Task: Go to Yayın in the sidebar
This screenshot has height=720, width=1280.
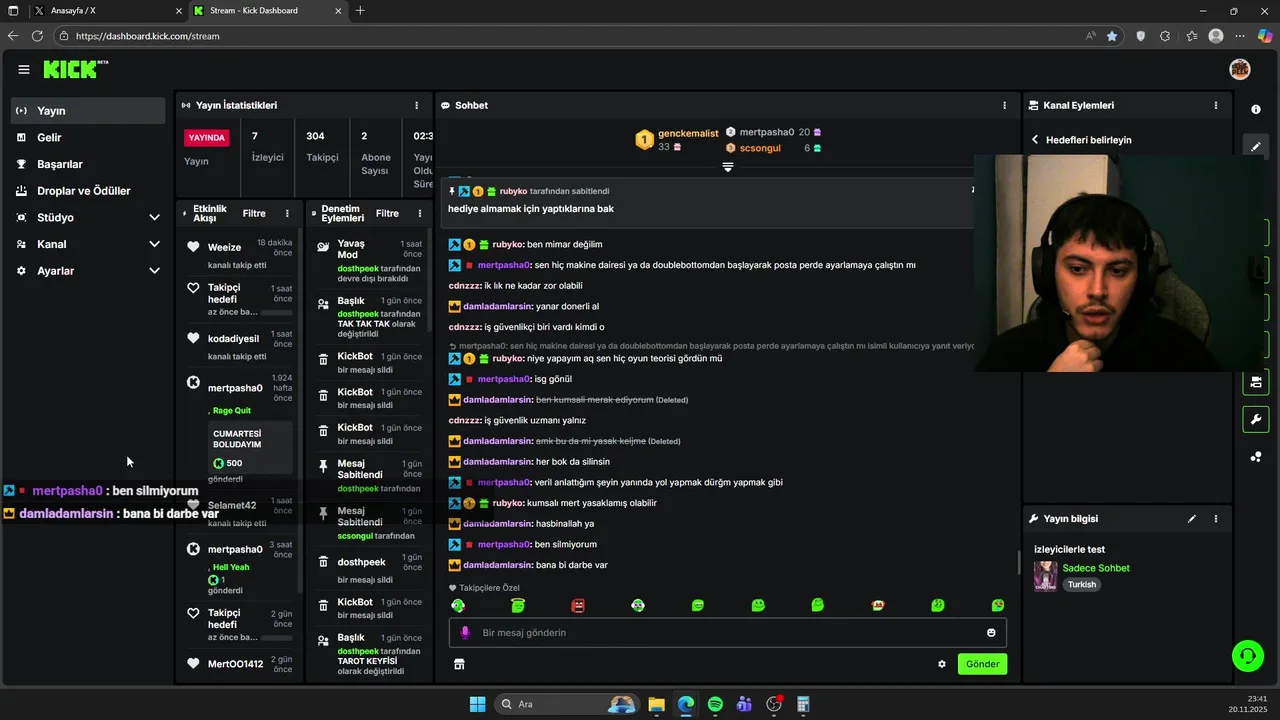Action: 88,111
